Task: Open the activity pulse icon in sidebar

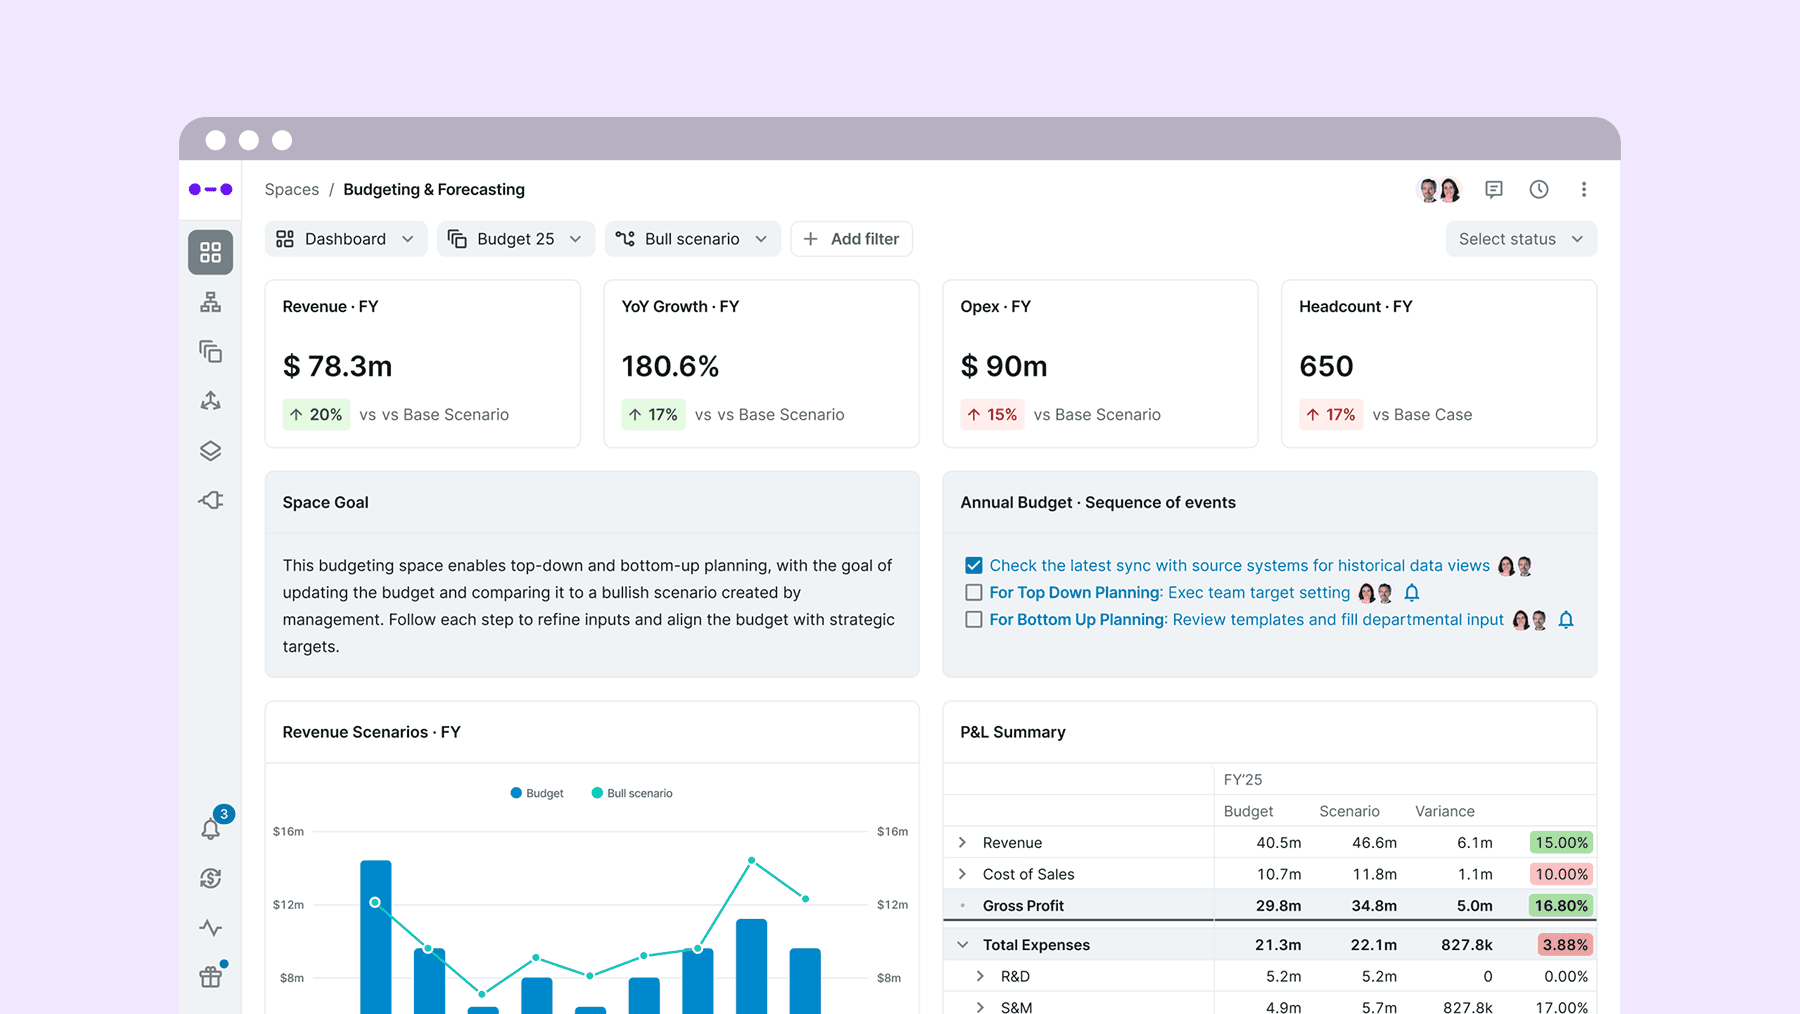Action: [x=210, y=928]
